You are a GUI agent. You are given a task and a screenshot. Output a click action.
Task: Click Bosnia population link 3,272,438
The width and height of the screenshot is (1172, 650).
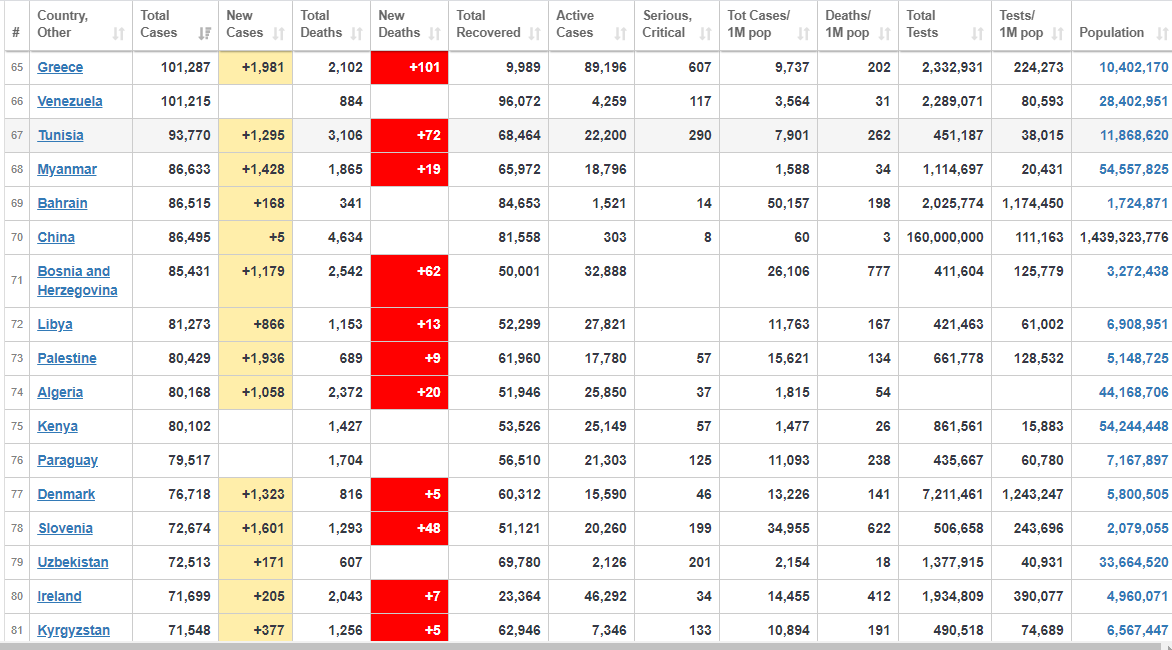(1138, 271)
